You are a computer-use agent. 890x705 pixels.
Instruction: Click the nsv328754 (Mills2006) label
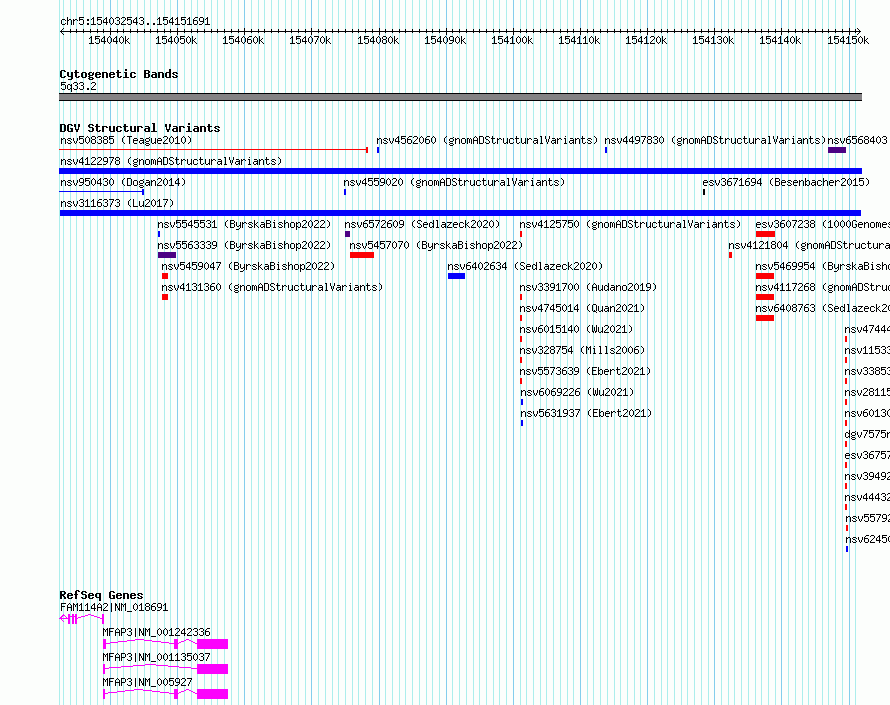[582, 350]
